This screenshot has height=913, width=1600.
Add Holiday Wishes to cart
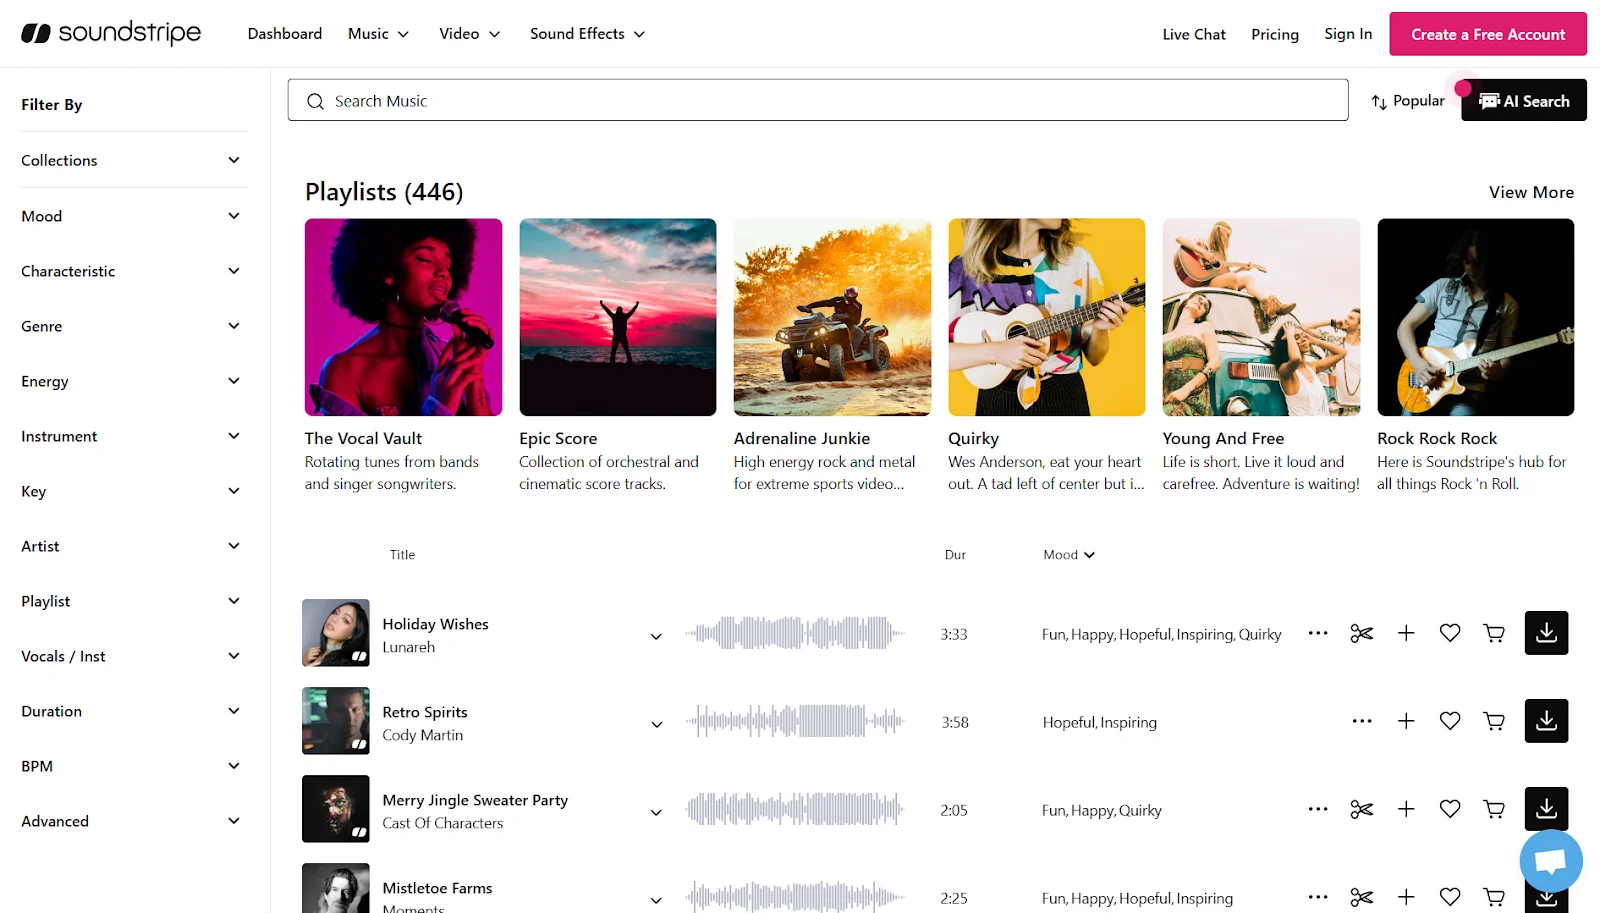pos(1494,633)
